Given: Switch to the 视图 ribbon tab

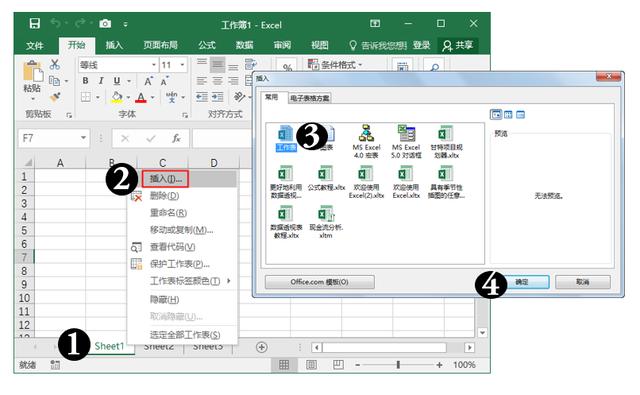Looking at the screenshot, I should pyautogui.click(x=320, y=45).
